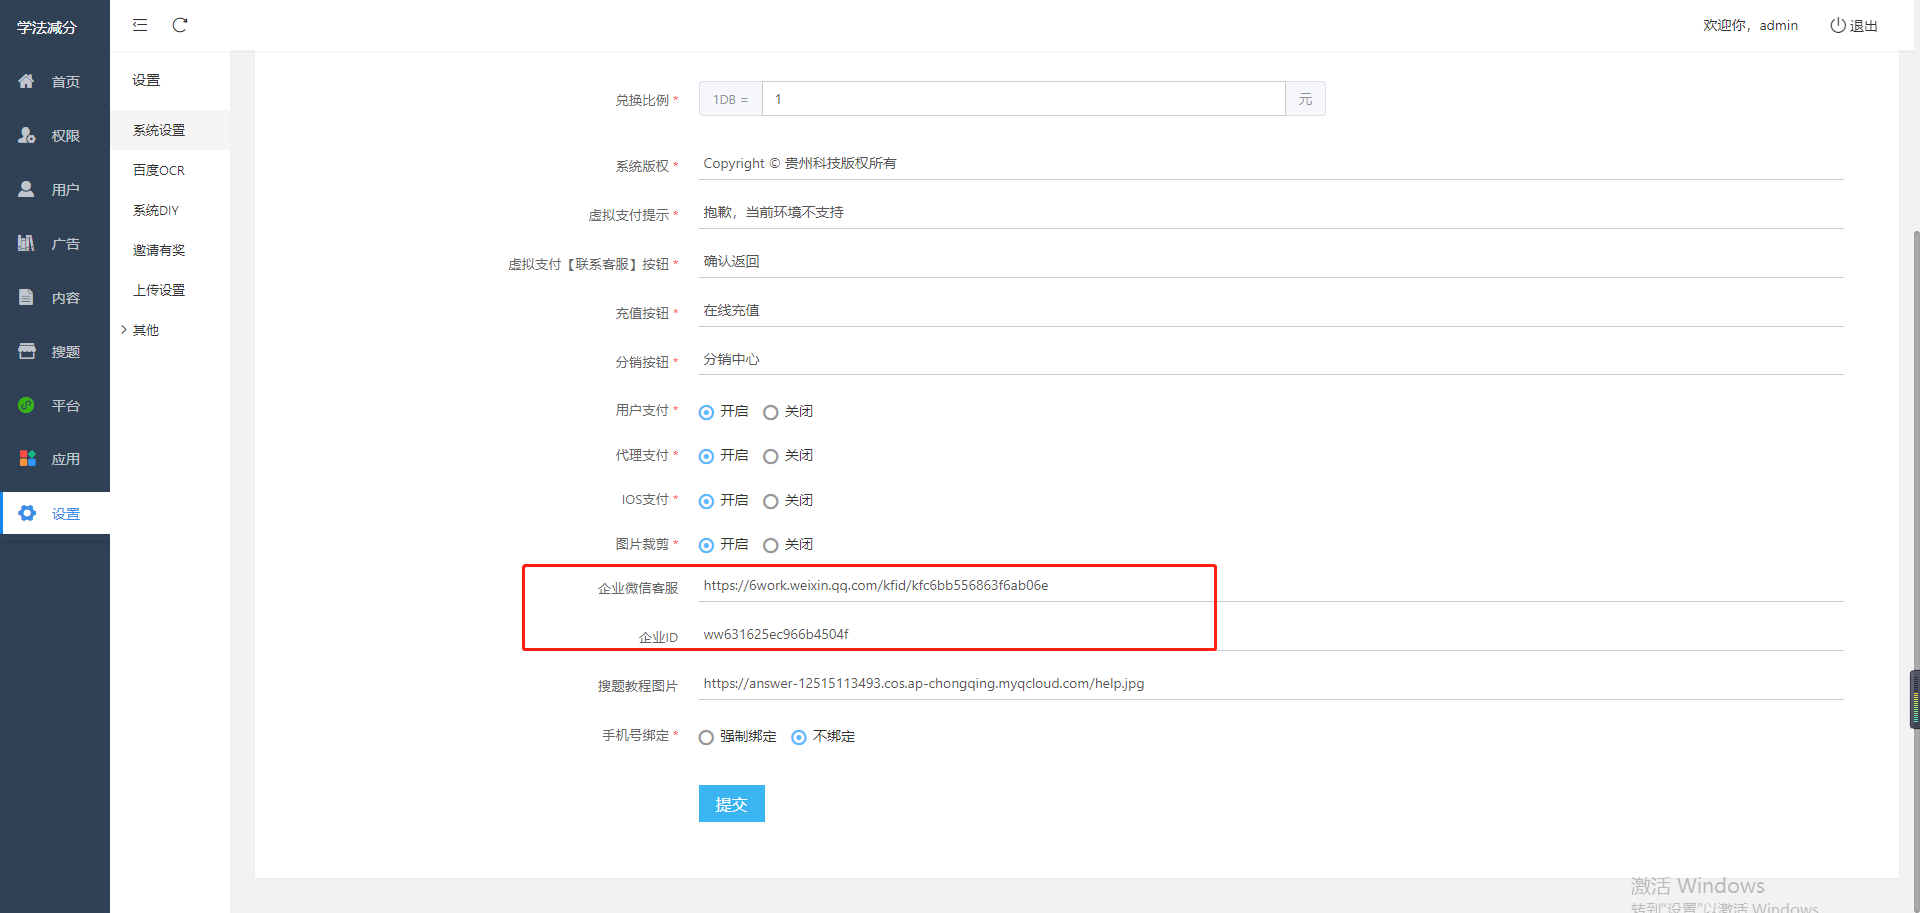The image size is (1920, 913).
Task: Click the 用户 user icon
Action: pyautogui.click(x=27, y=189)
